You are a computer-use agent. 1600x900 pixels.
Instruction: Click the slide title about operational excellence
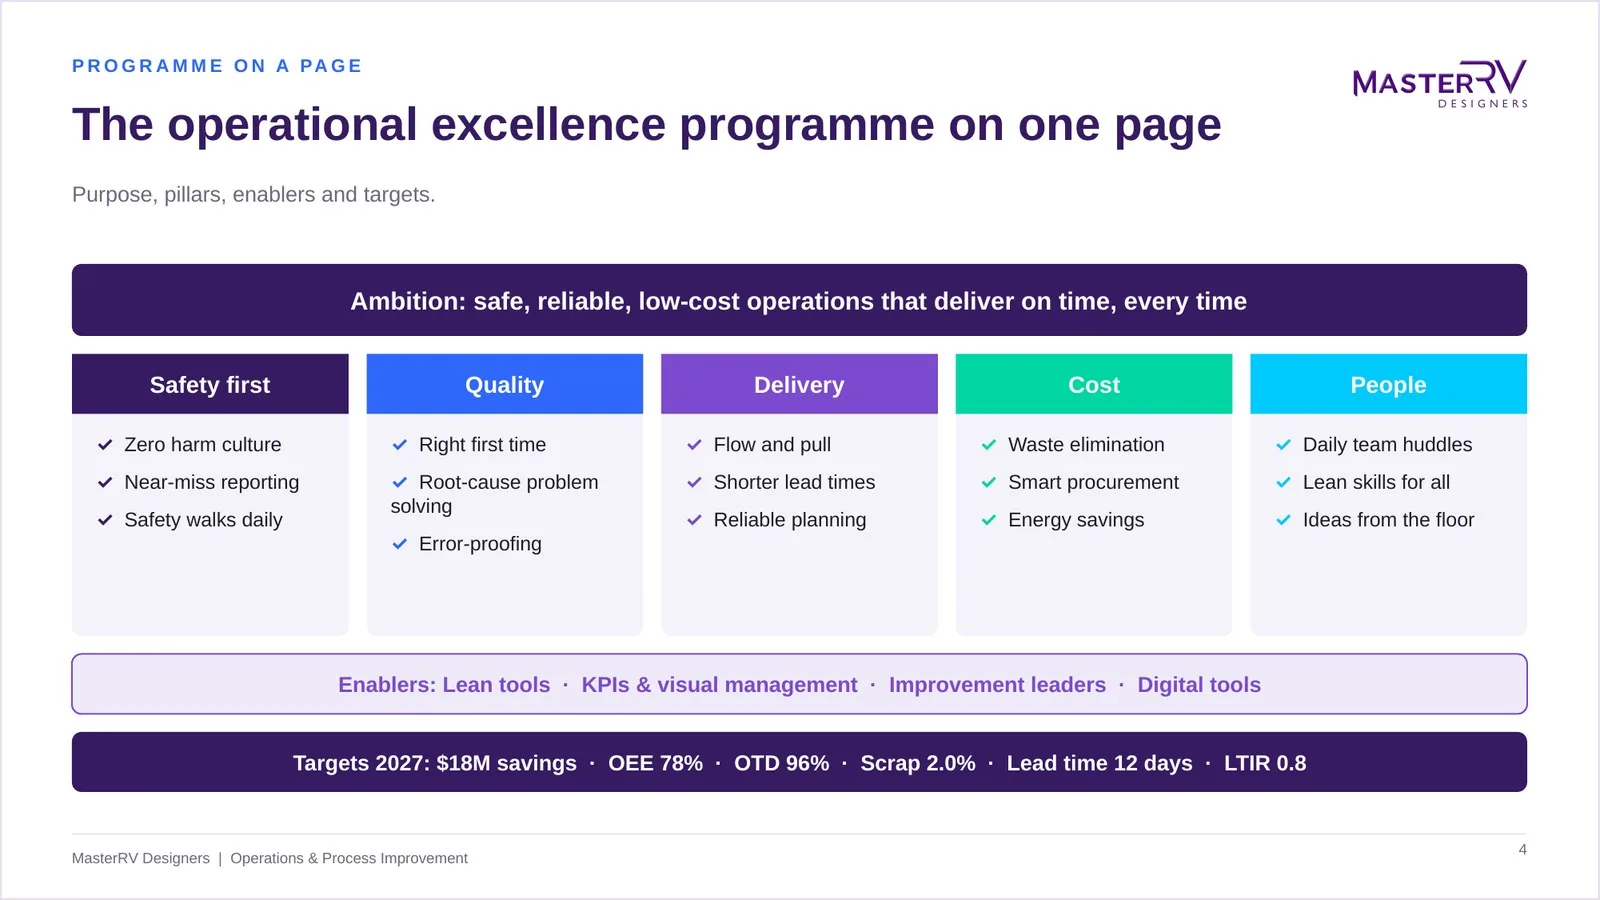[x=646, y=126]
